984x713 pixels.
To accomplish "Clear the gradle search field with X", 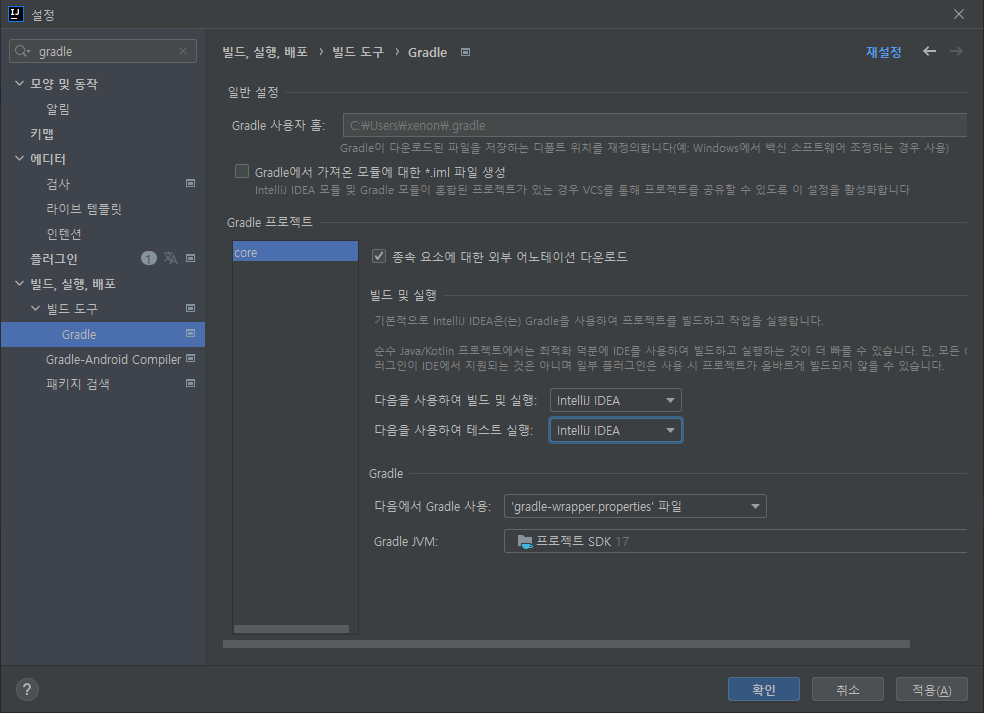I will coord(183,51).
